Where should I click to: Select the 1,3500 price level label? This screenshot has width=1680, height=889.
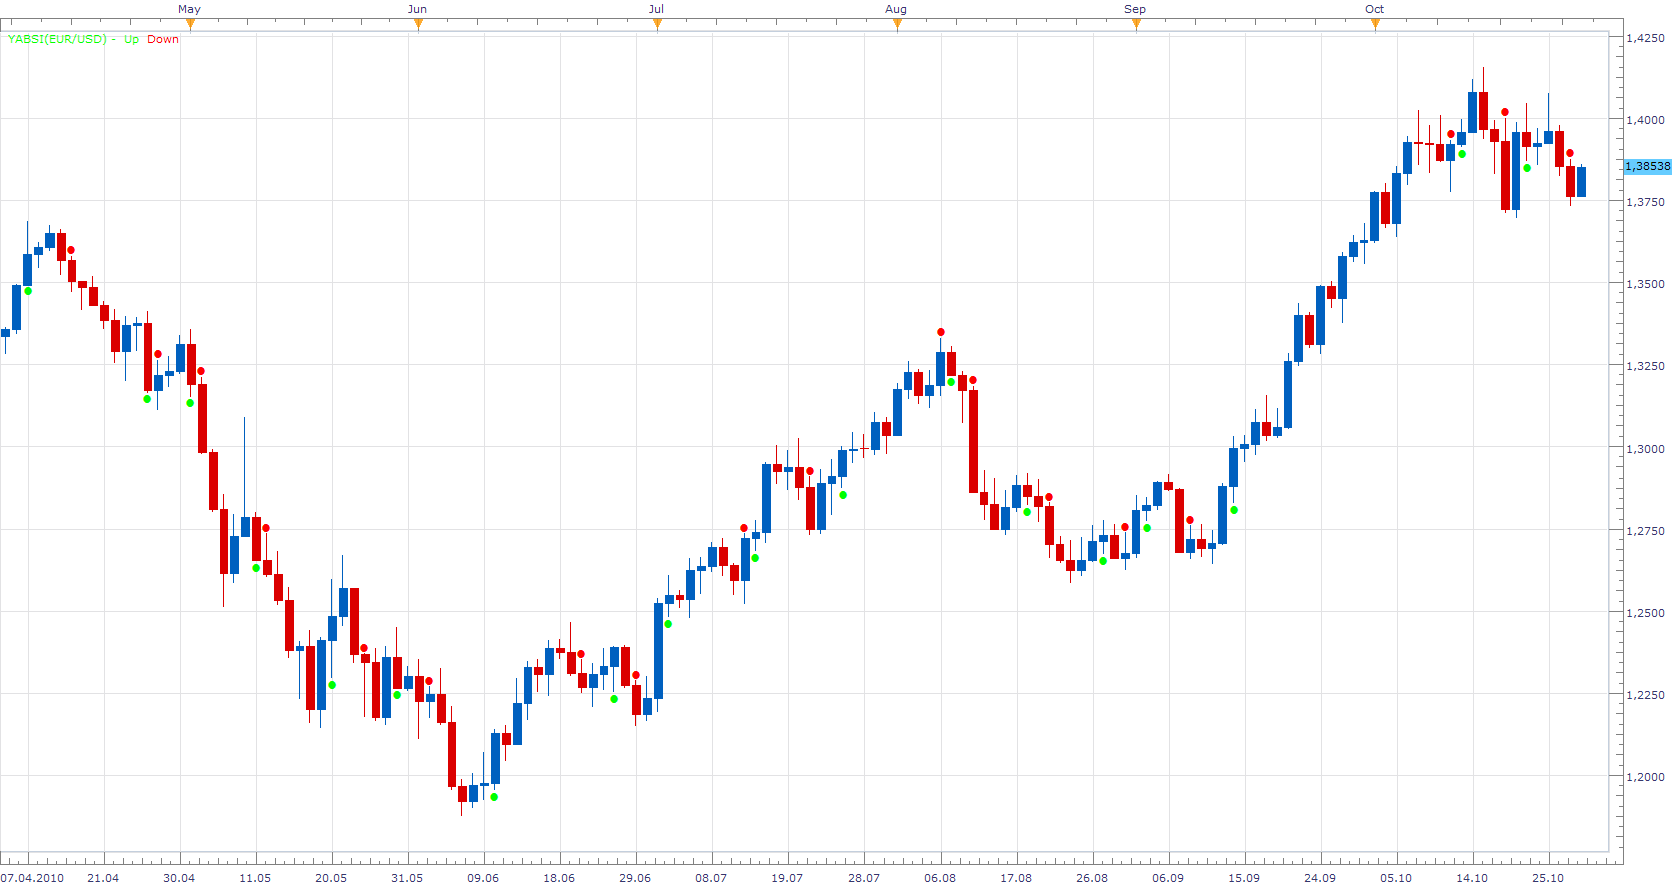[1645, 284]
